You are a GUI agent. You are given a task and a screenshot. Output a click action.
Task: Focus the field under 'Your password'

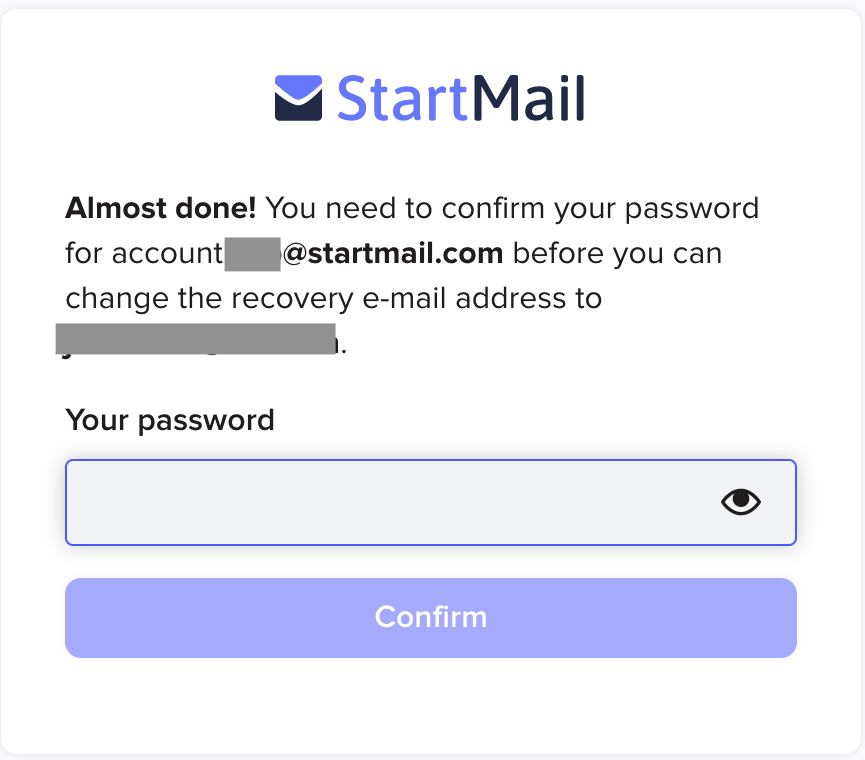pos(350,502)
